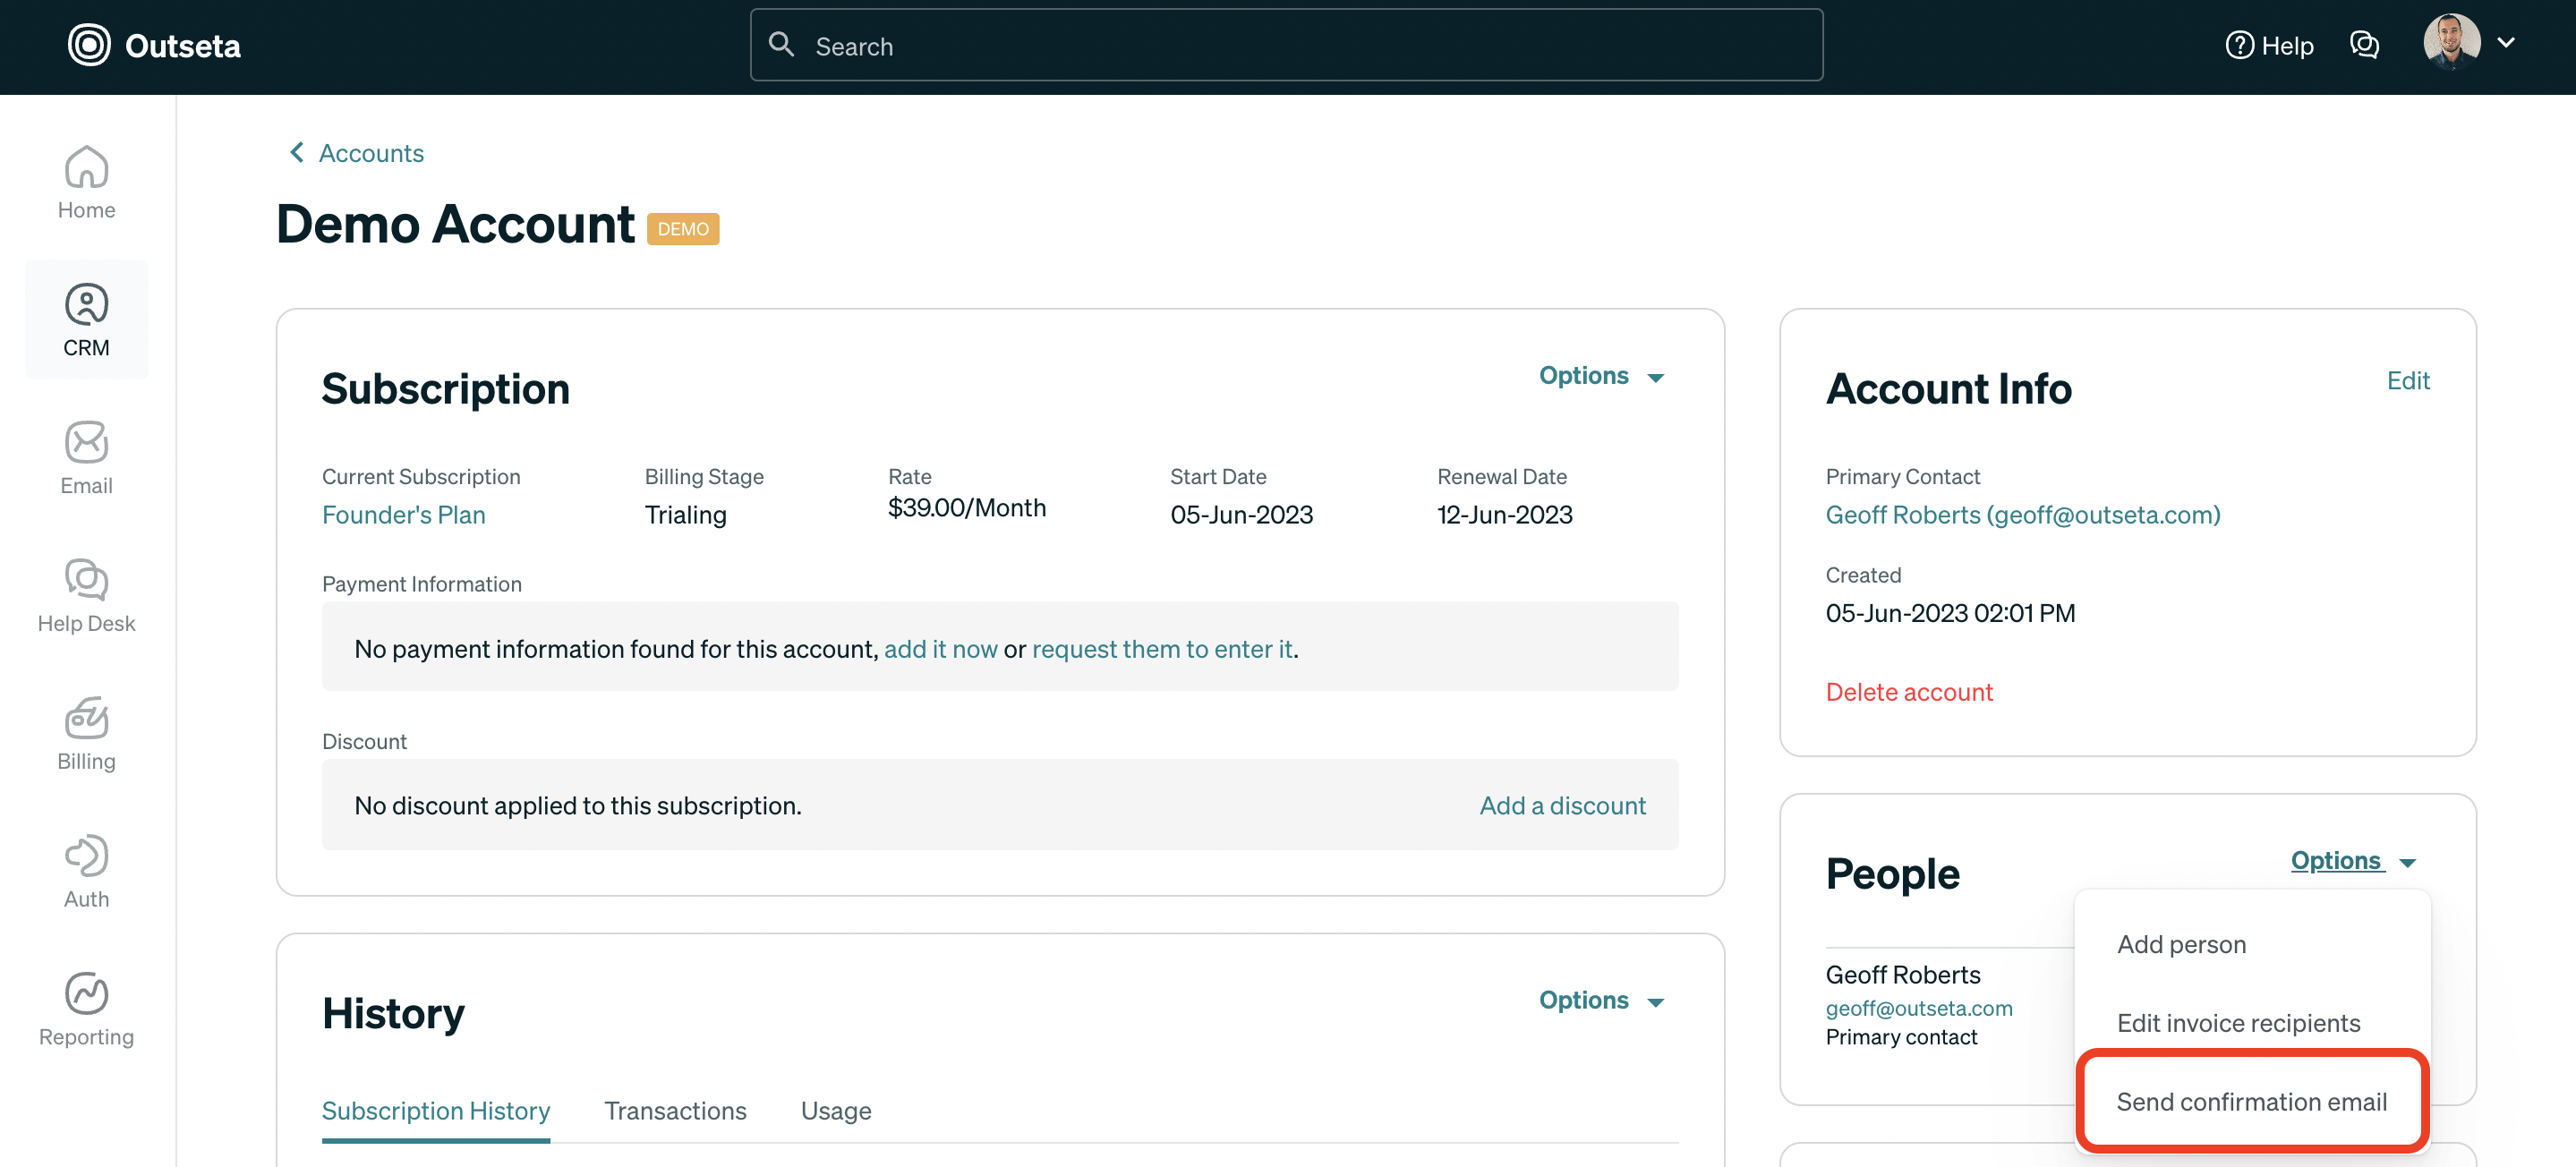The image size is (2576, 1167).
Task: Navigate to Billing via sidebar icon
Action: (x=86, y=733)
